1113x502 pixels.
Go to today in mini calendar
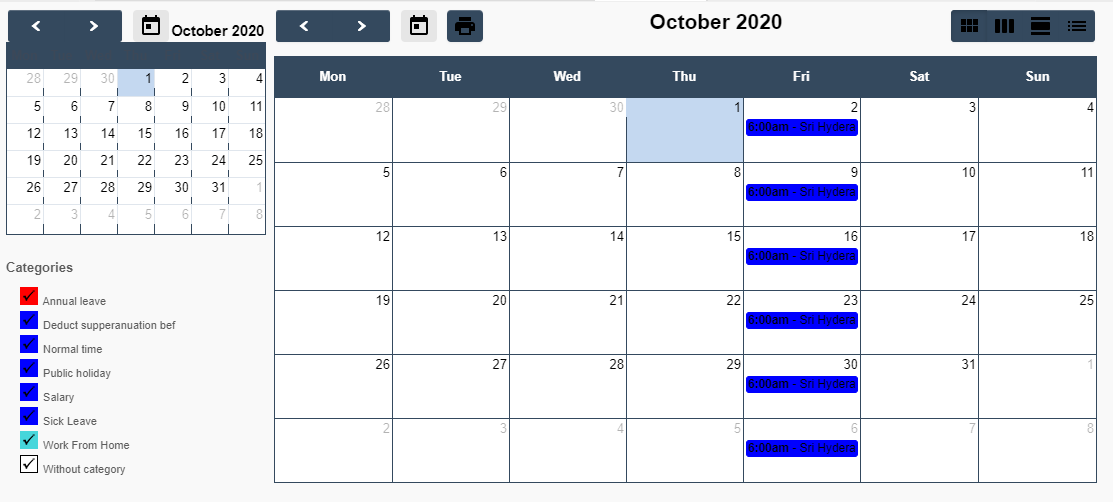151,26
